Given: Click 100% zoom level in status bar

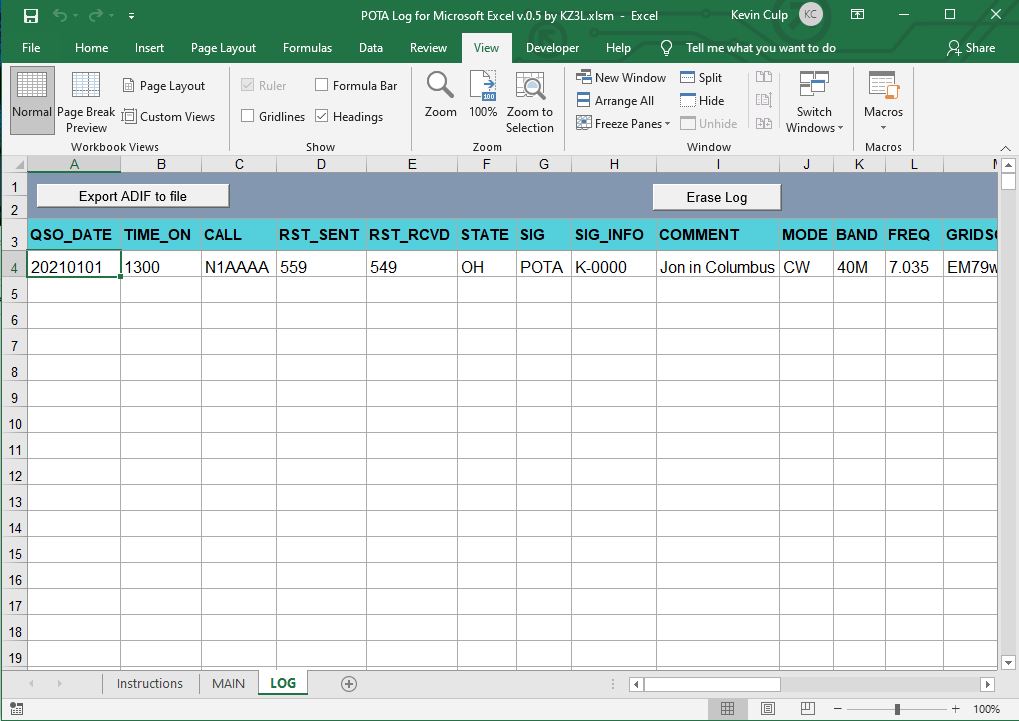Looking at the screenshot, I should (x=987, y=709).
